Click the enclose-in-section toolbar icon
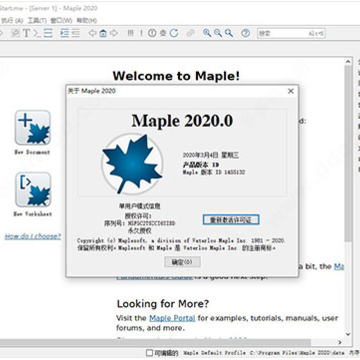The width and height of the screenshot is (360, 360). 48,33
